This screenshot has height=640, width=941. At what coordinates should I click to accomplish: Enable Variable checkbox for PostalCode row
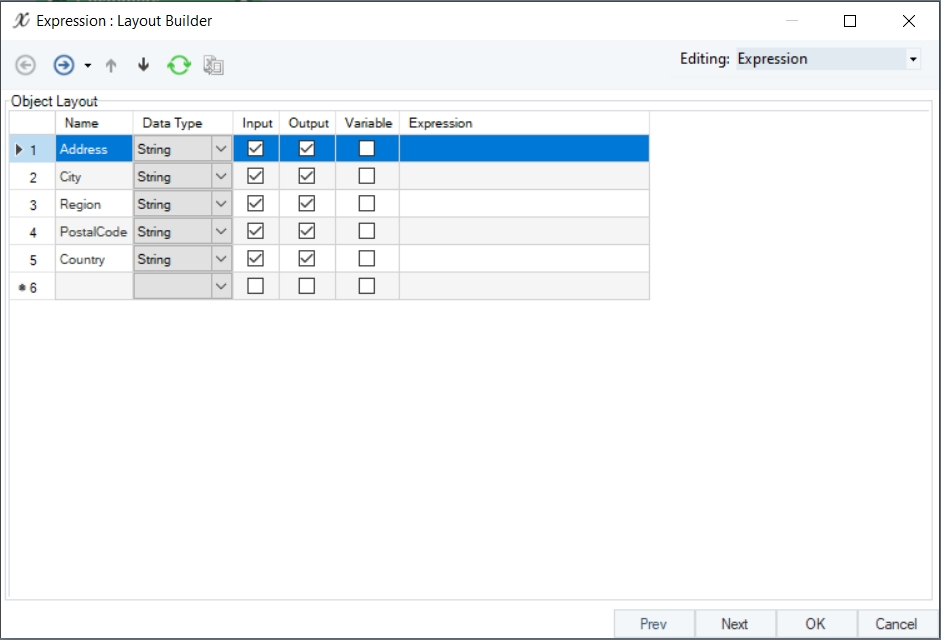(x=367, y=231)
